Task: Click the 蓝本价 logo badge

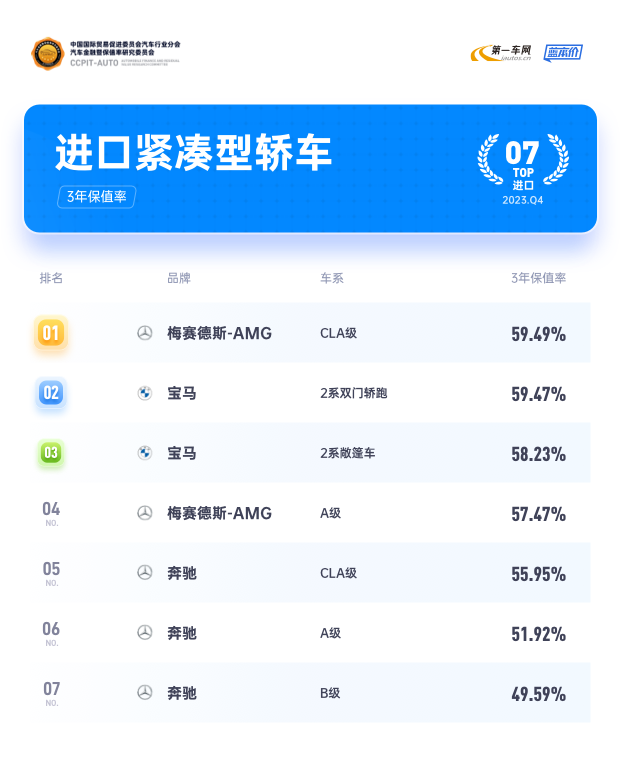Action: click(x=563, y=53)
